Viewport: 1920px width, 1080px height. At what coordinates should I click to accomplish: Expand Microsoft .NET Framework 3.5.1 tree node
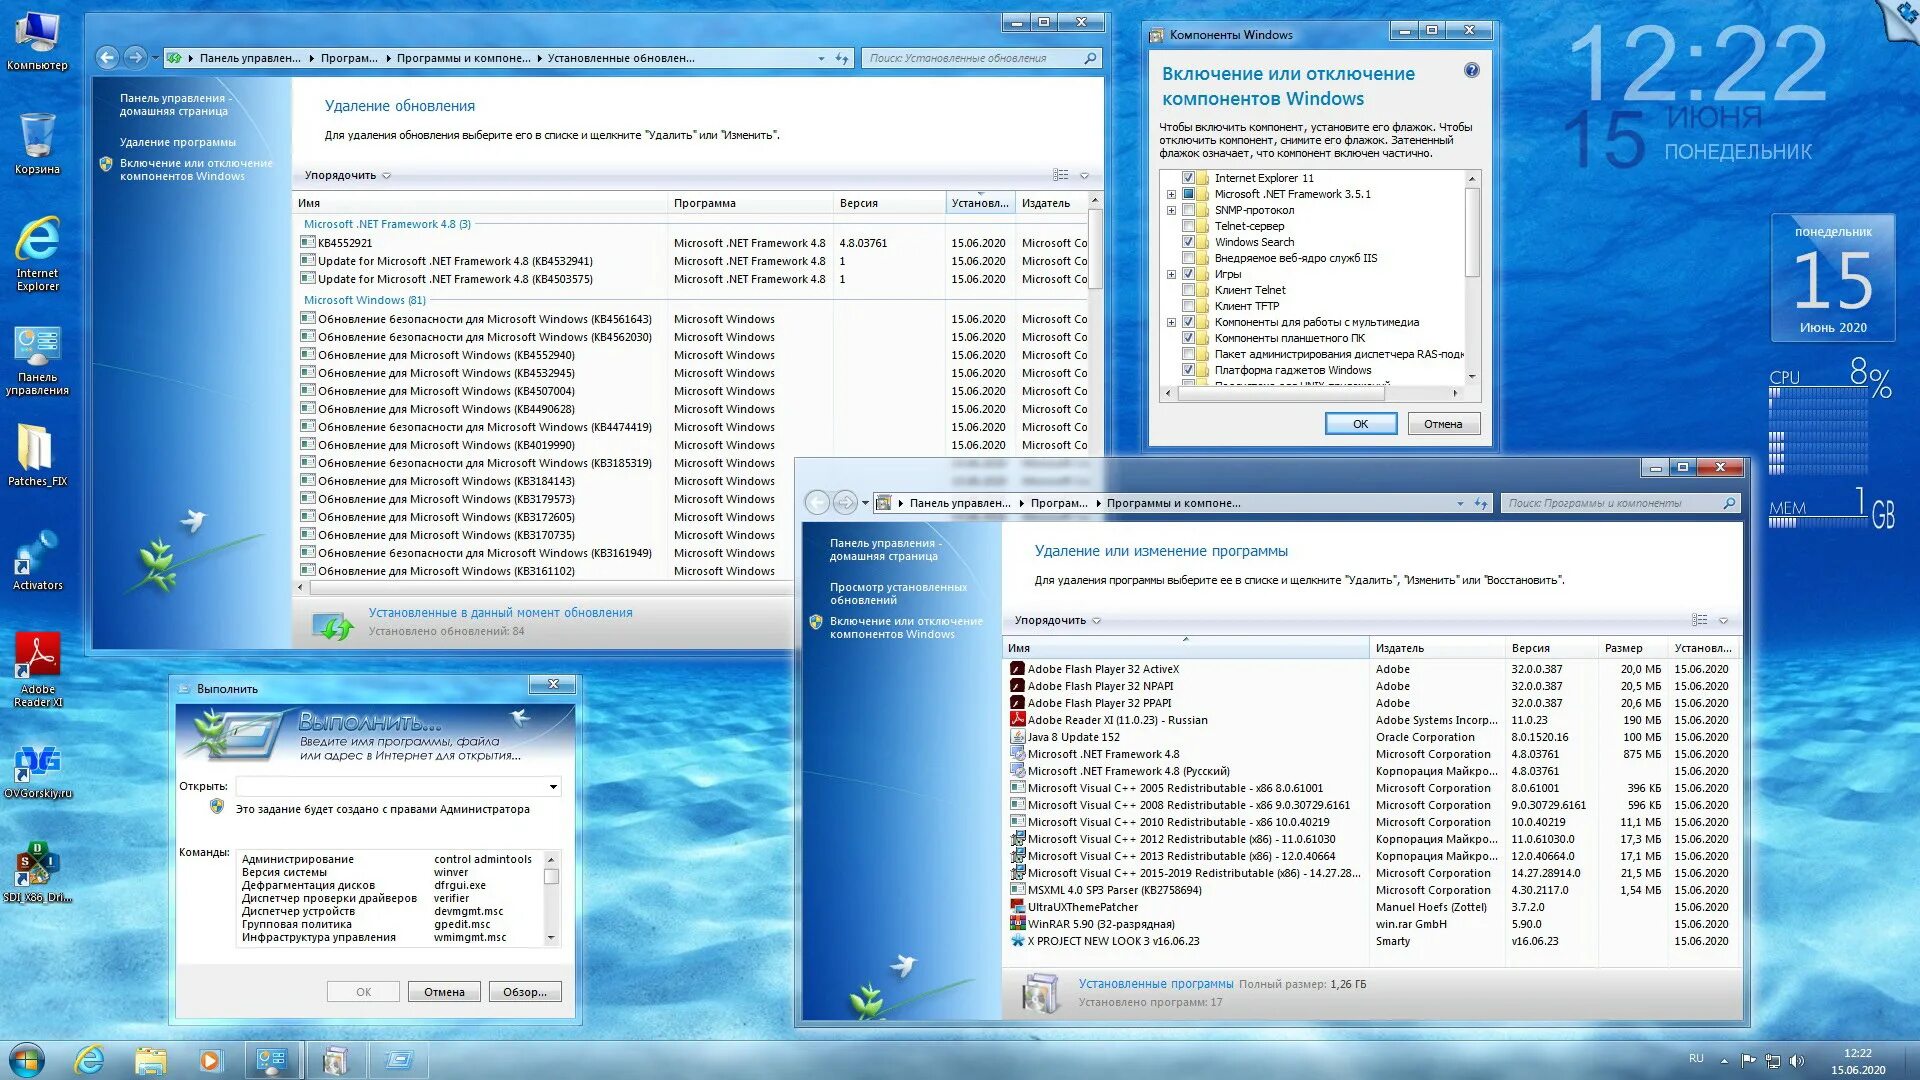point(1171,194)
